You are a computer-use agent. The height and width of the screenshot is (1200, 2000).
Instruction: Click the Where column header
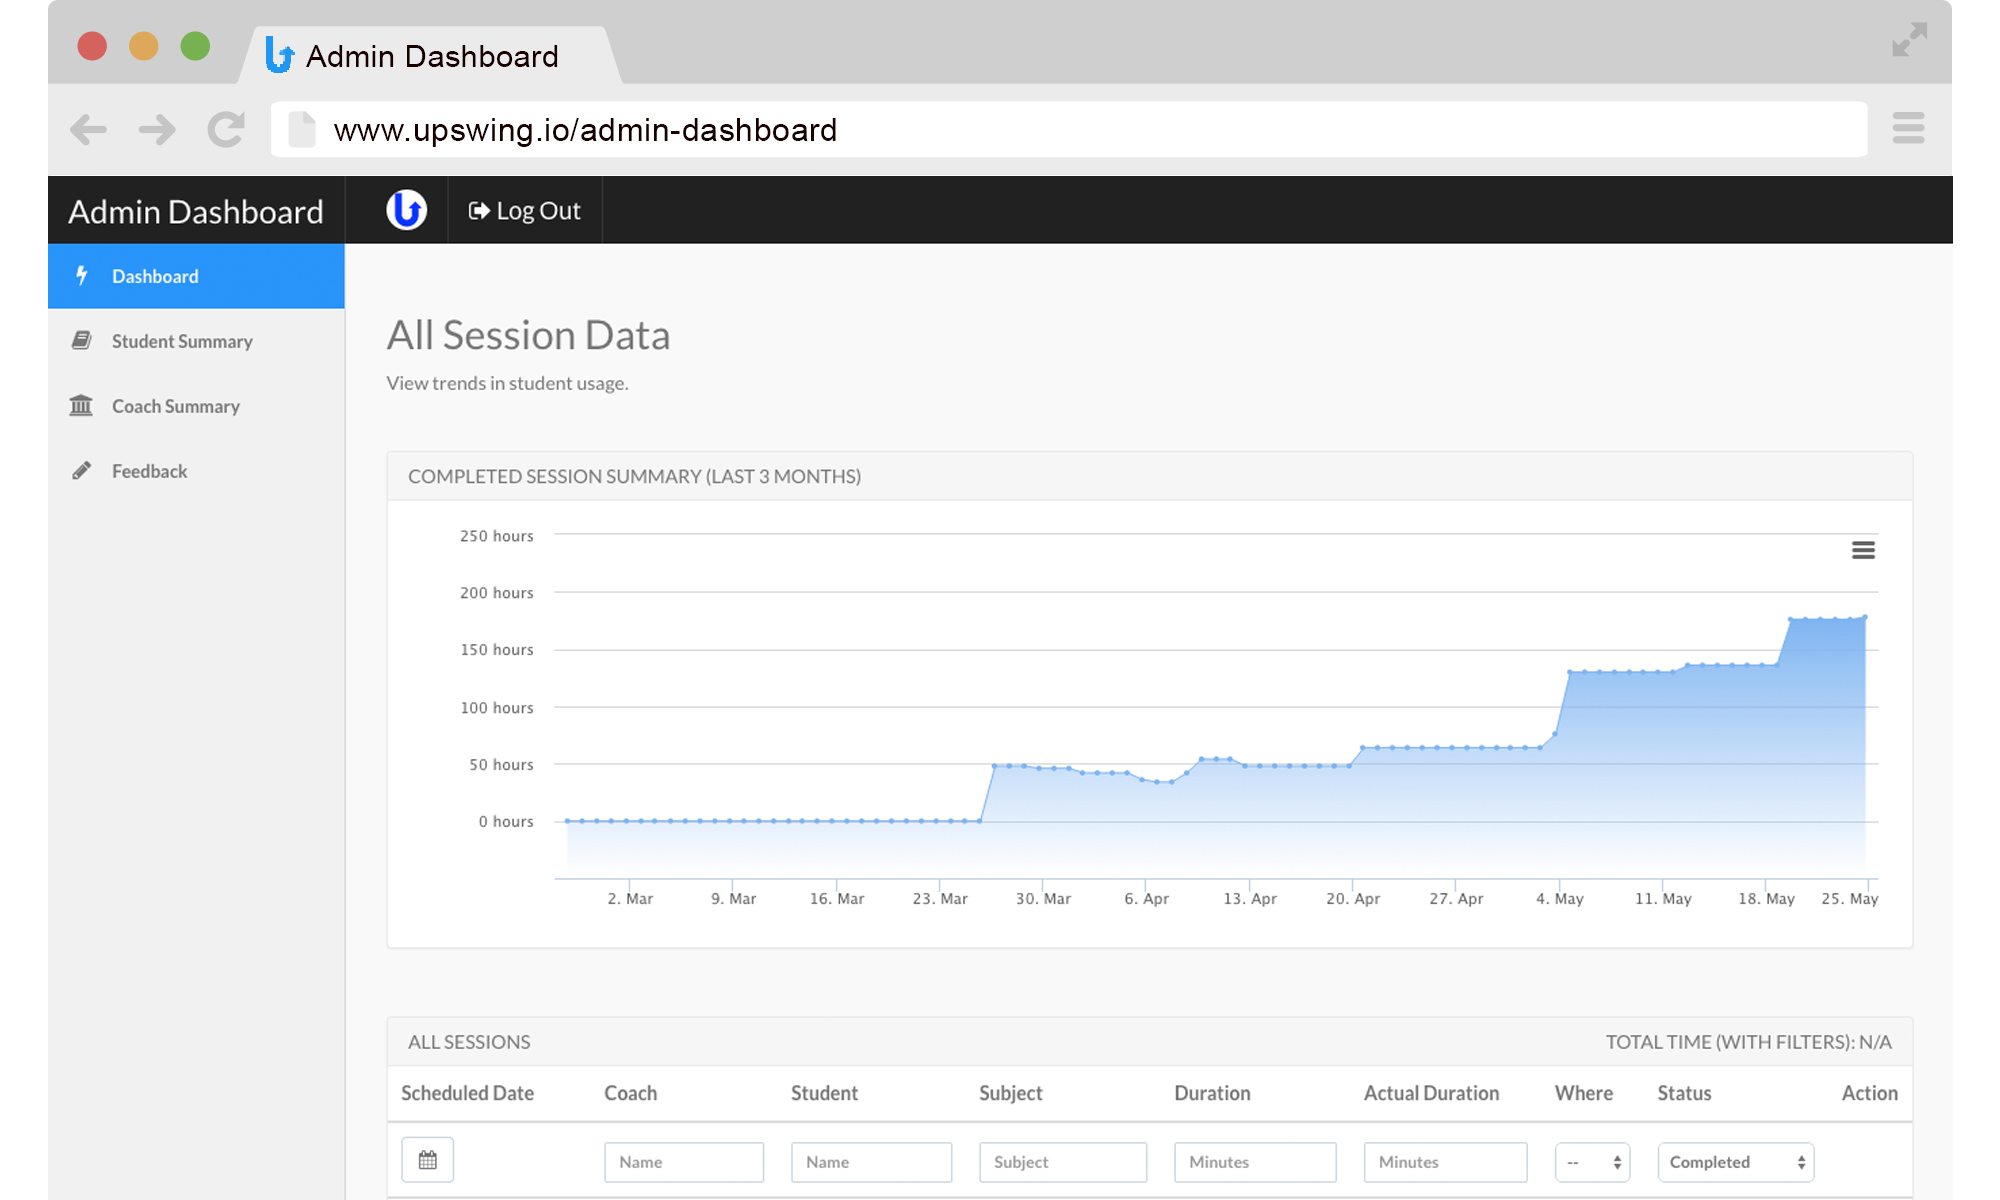point(1584,1093)
